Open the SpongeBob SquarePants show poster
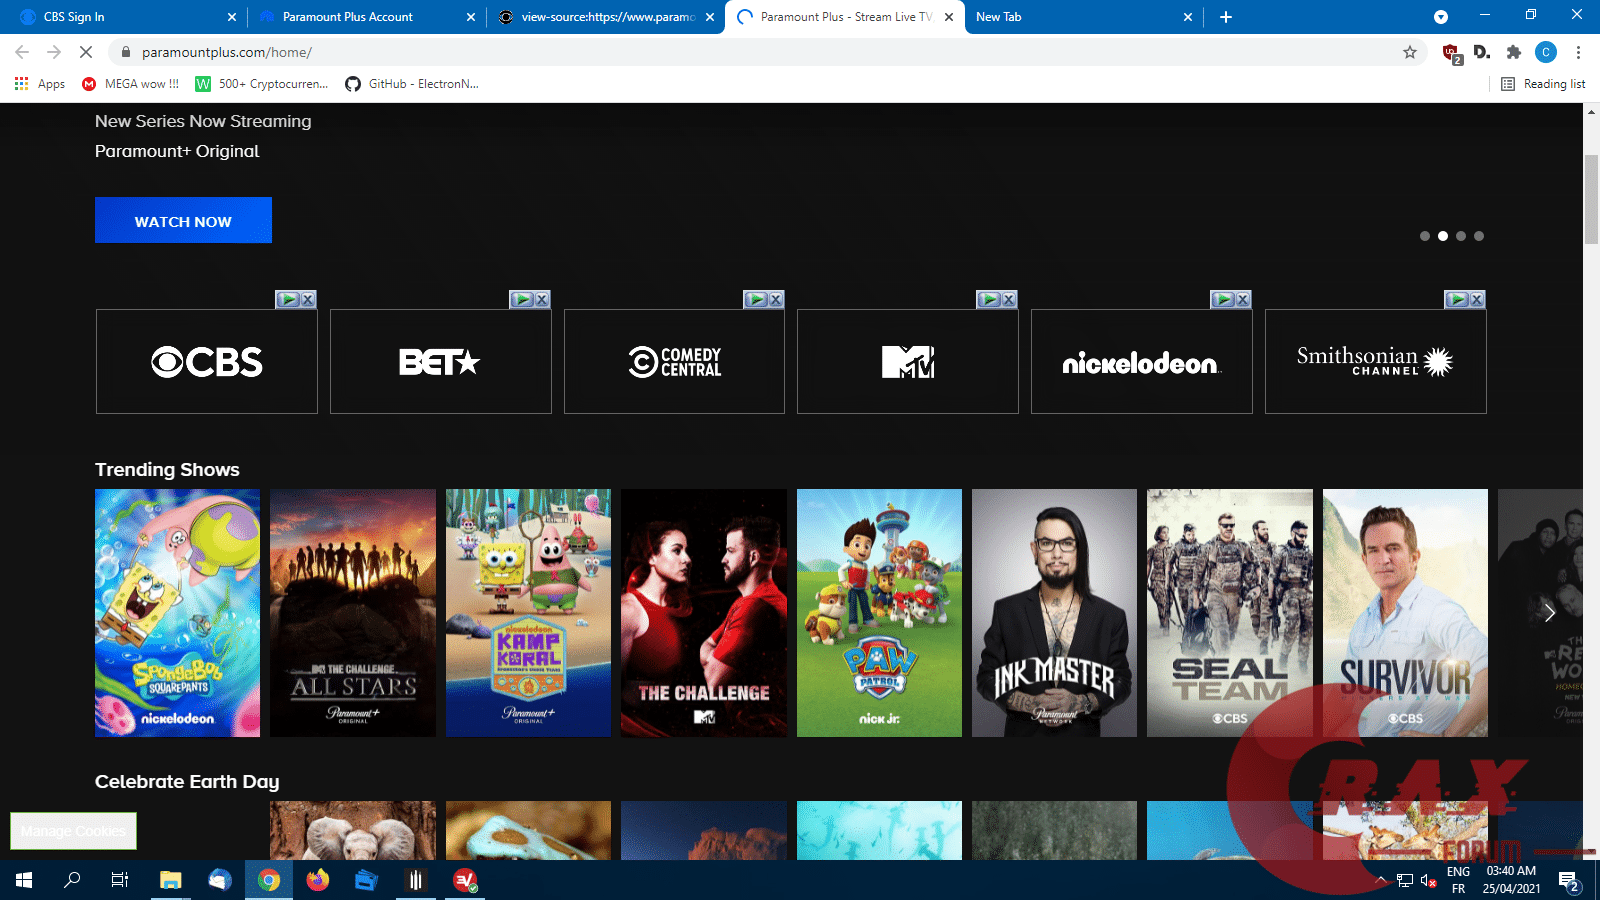 (x=177, y=613)
